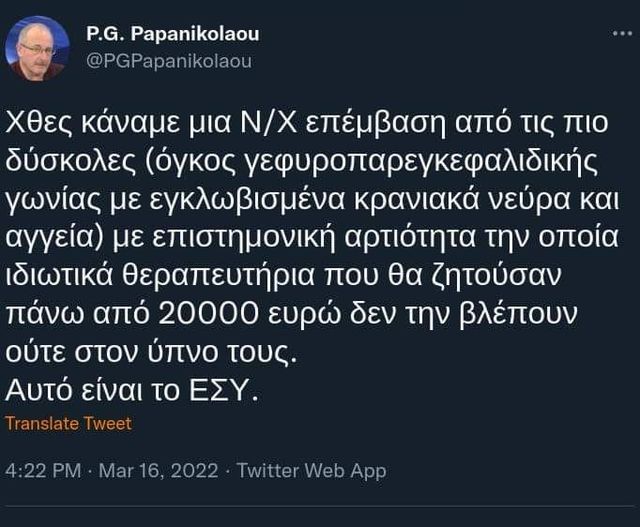Open the tweet's three-dot more options menu
The height and width of the screenshot is (527, 640).
click(x=622, y=34)
